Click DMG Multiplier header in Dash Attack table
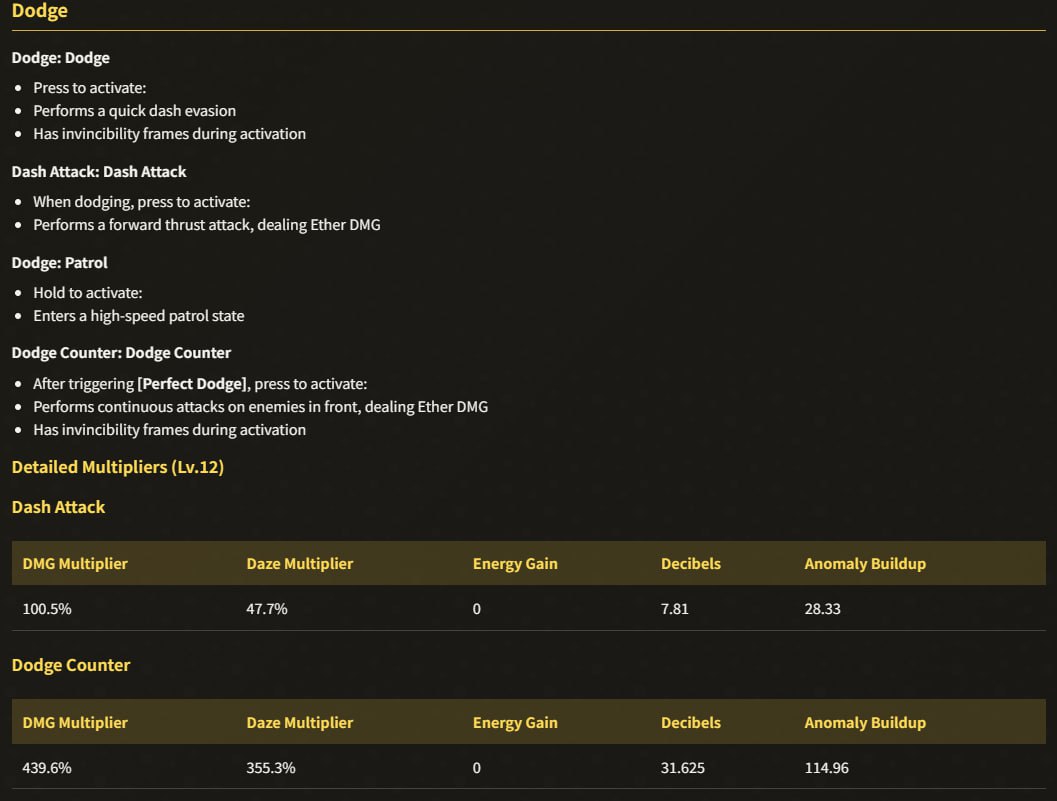Viewport: 1057px width, 801px height. point(75,564)
